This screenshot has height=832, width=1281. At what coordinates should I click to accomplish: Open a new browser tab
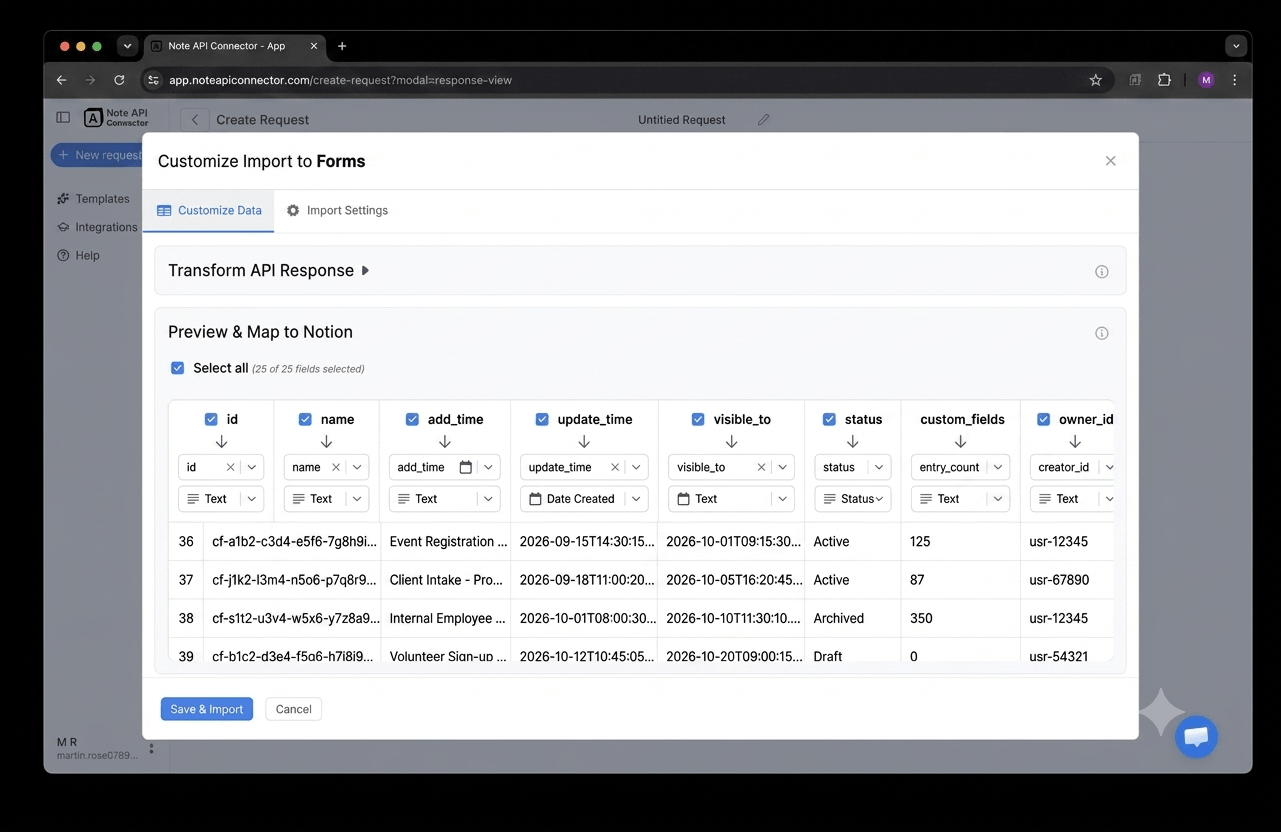pos(342,46)
